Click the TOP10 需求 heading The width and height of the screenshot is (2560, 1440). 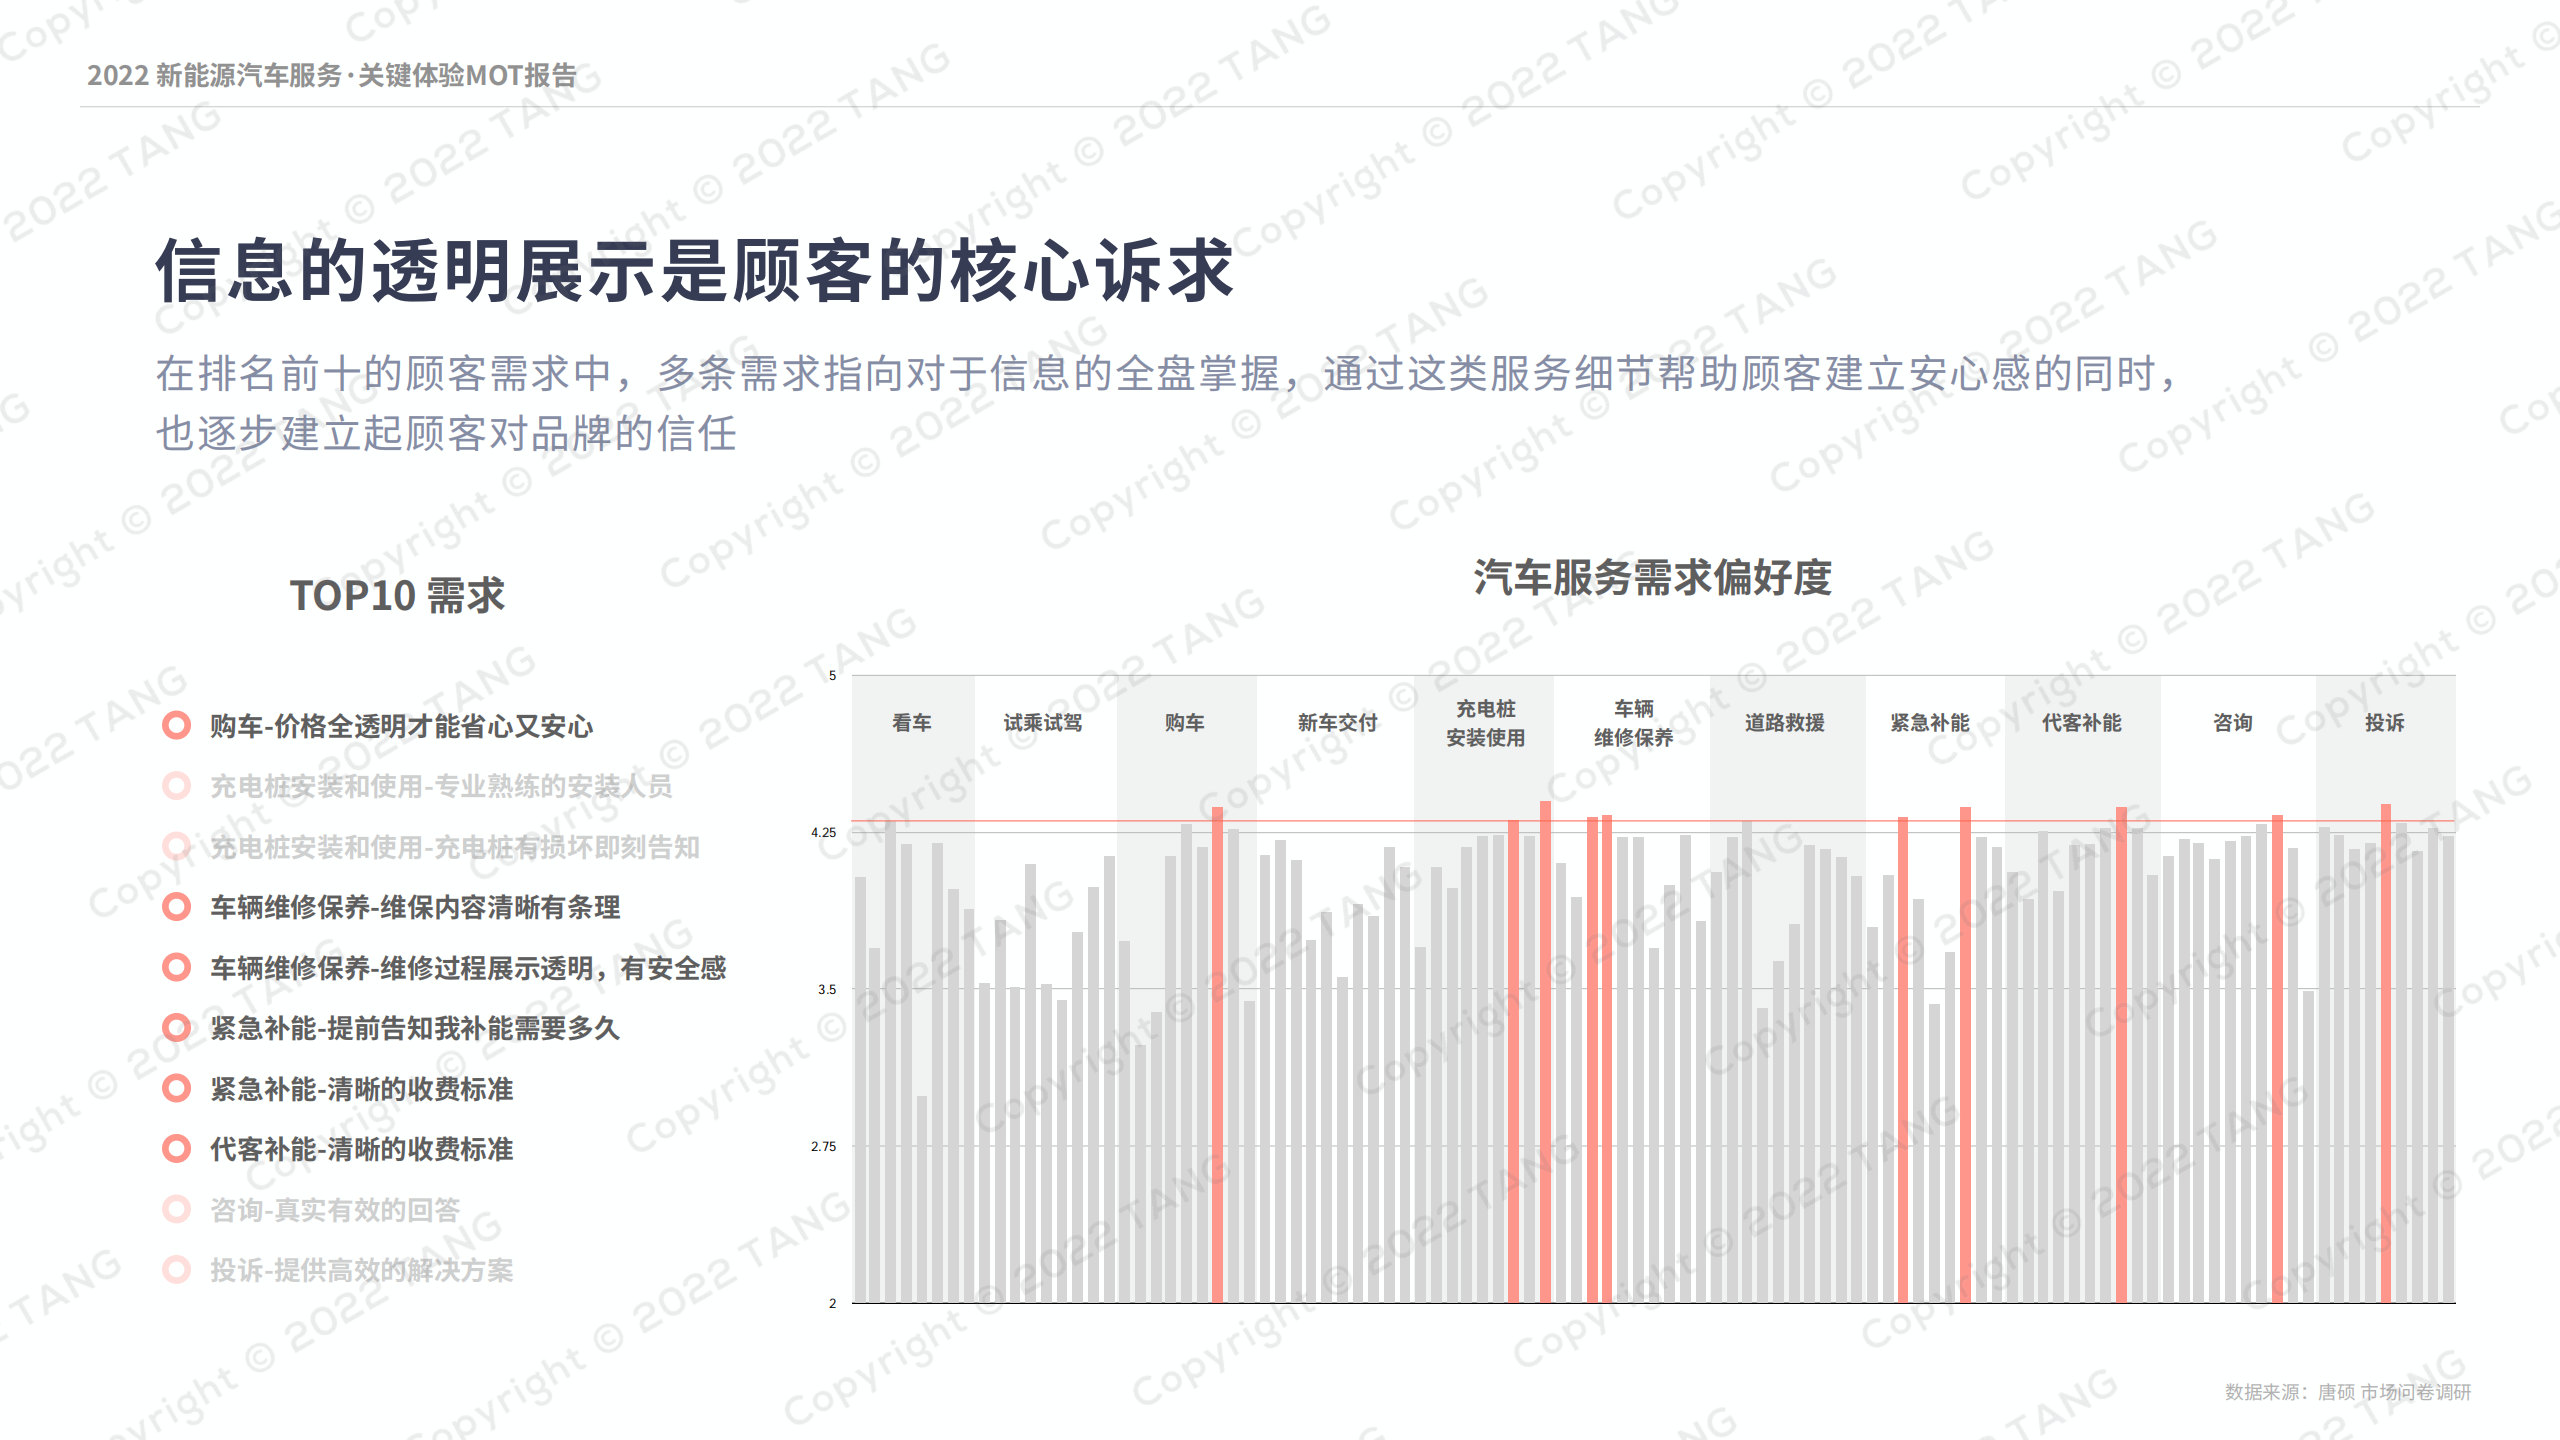(397, 596)
